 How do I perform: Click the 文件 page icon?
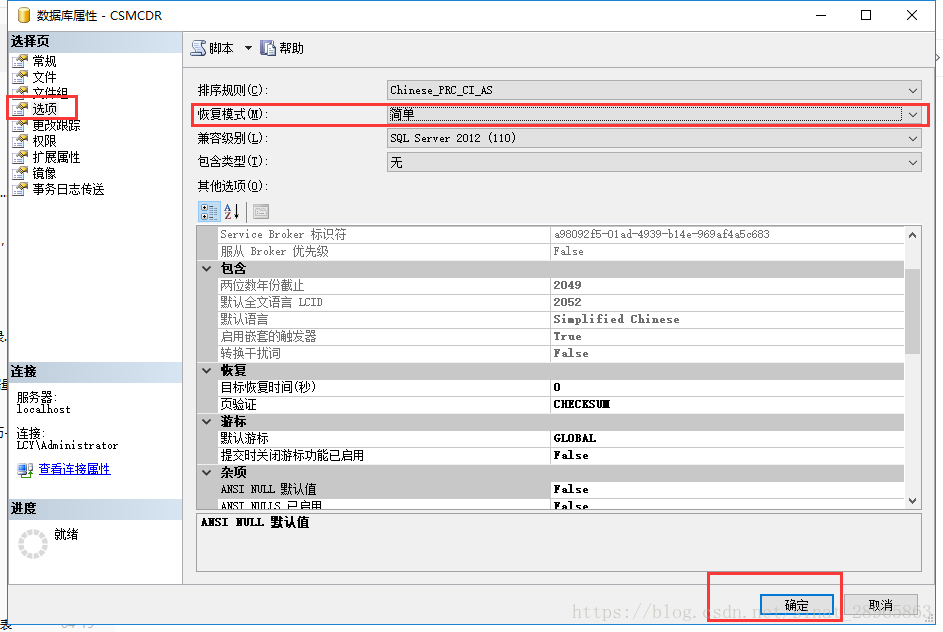[20, 77]
